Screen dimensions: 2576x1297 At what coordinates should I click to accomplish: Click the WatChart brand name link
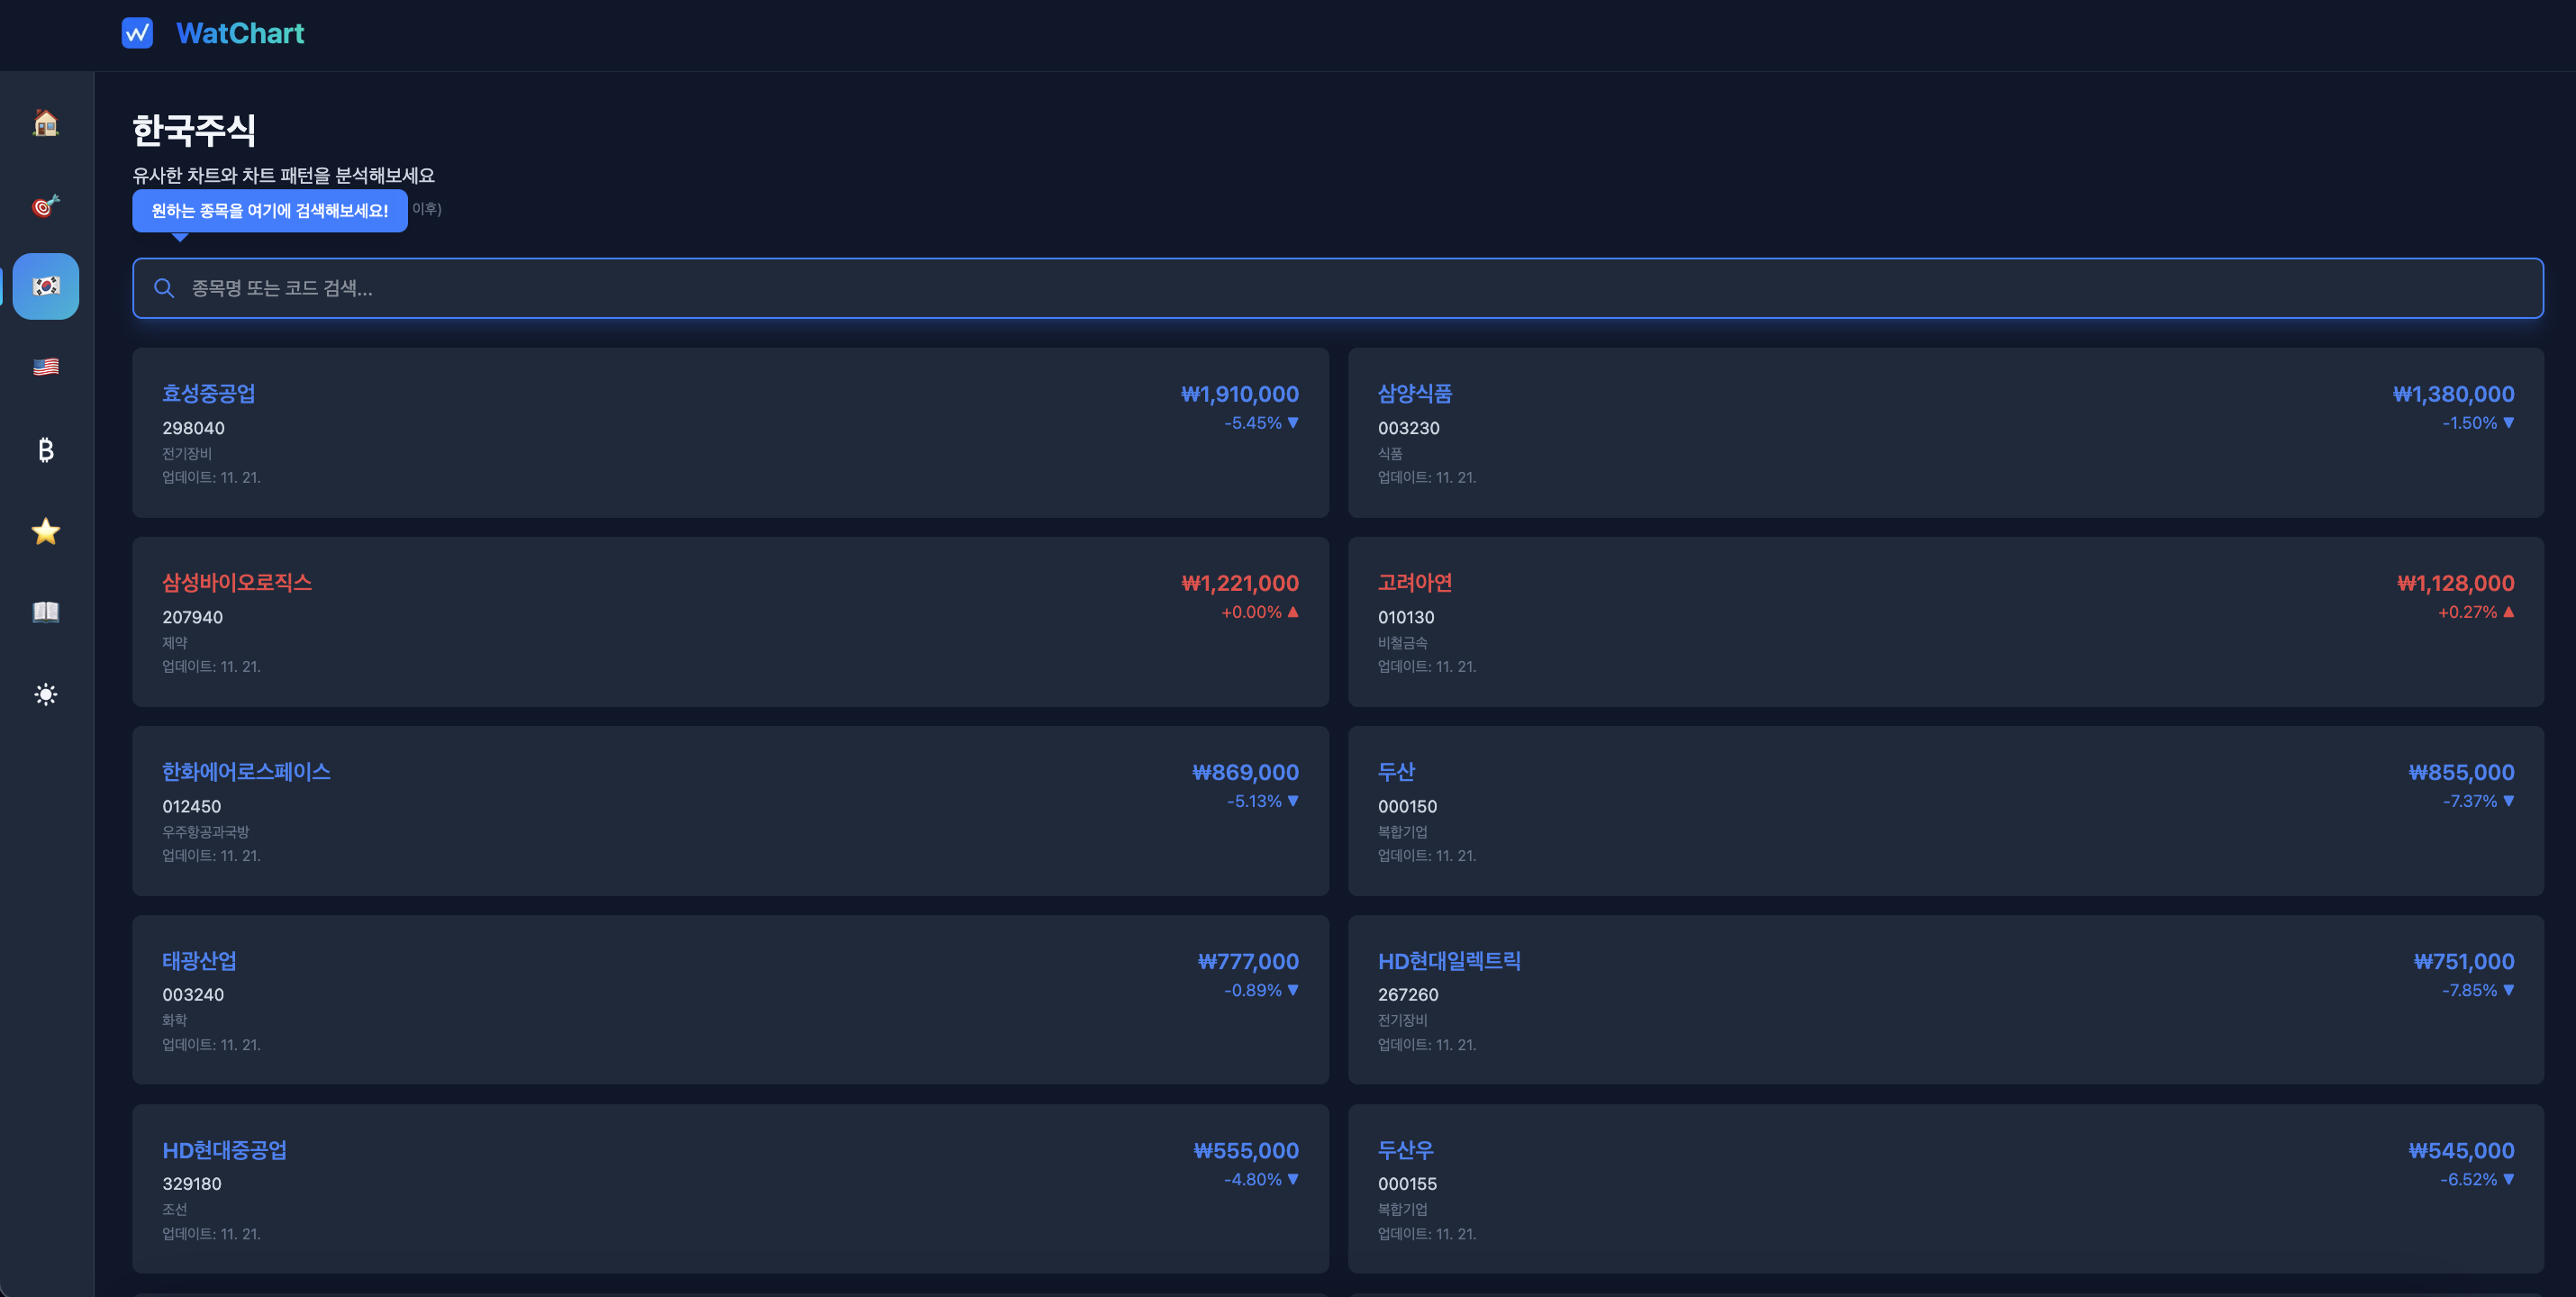coord(240,33)
